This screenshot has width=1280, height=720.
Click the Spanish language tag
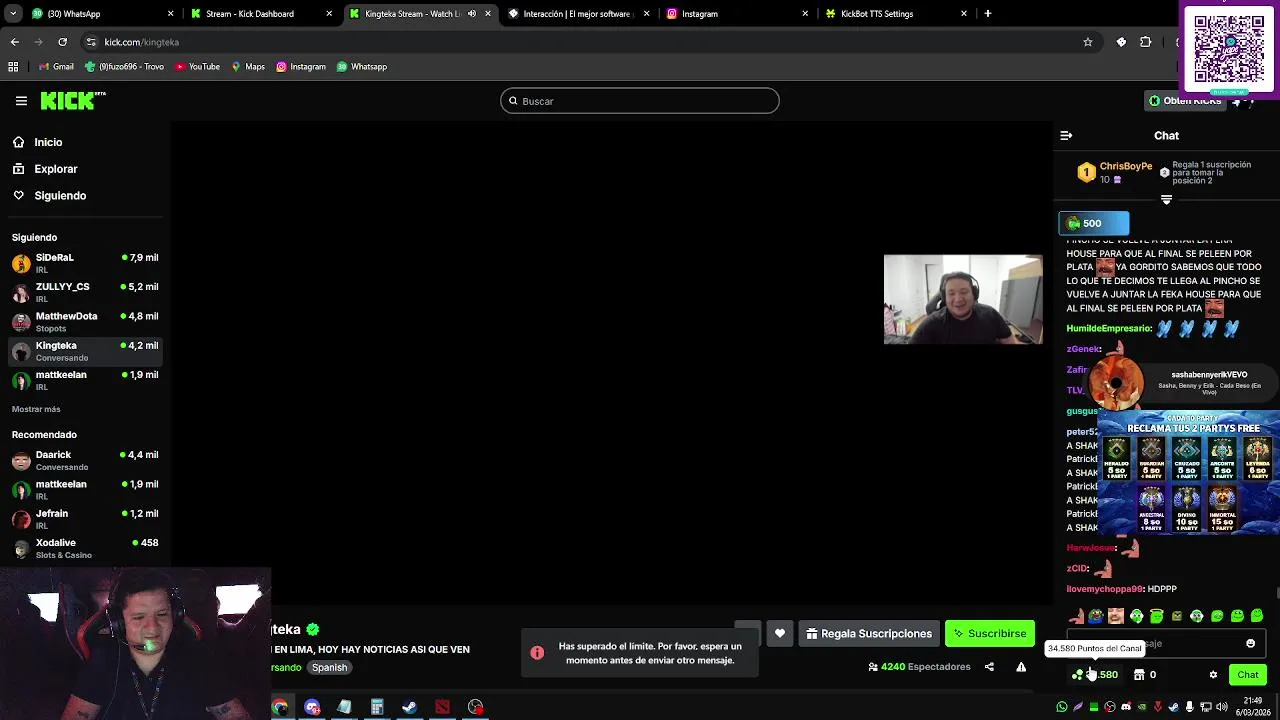pyautogui.click(x=329, y=668)
